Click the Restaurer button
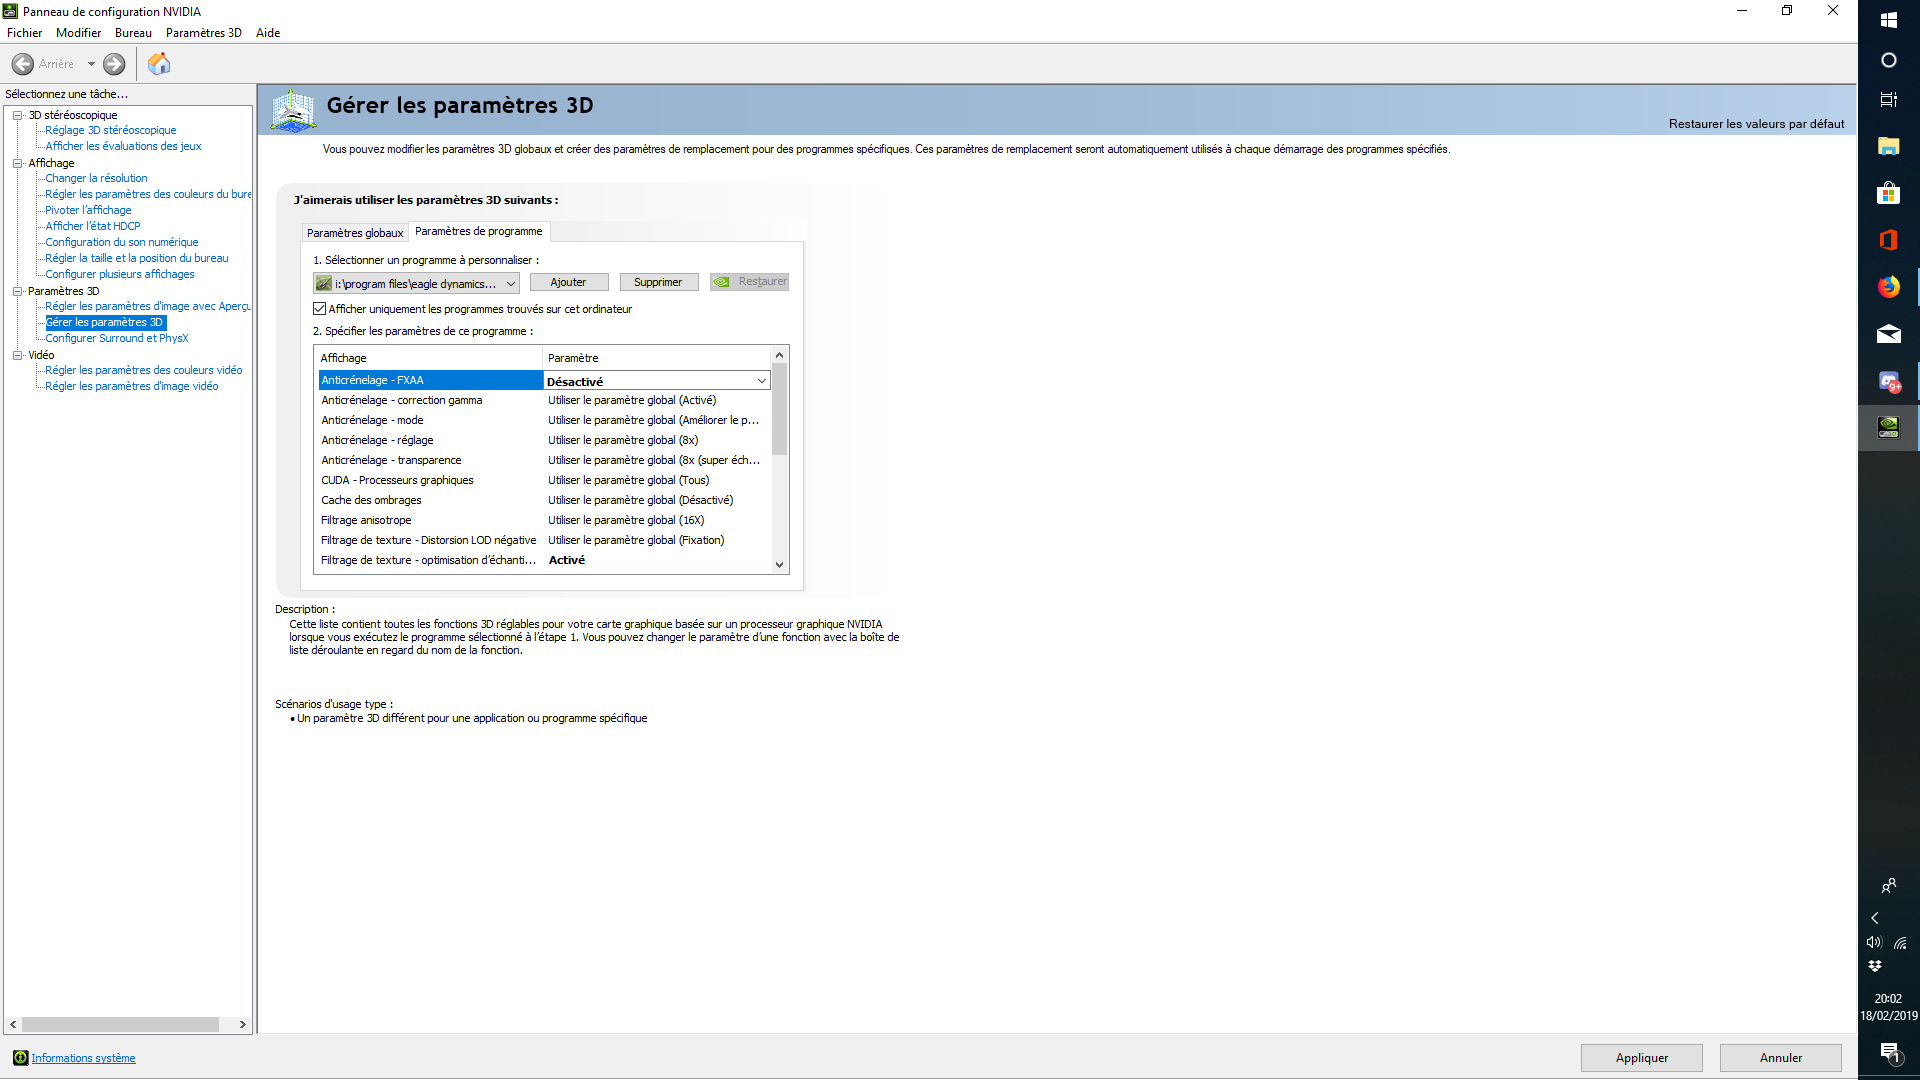This screenshot has width=1920, height=1080. pos(750,282)
